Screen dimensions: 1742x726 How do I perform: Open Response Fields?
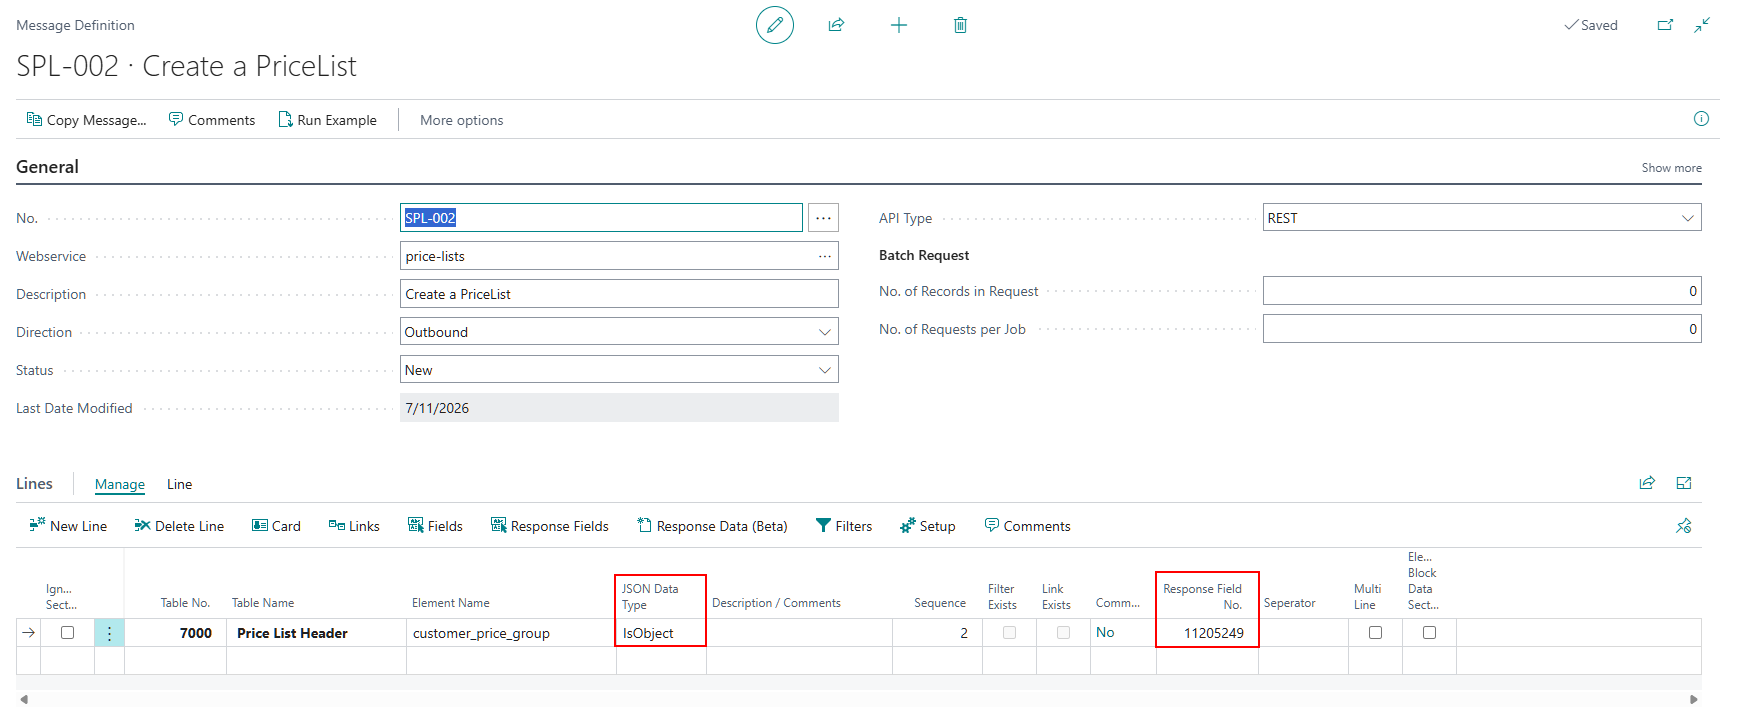(x=549, y=526)
